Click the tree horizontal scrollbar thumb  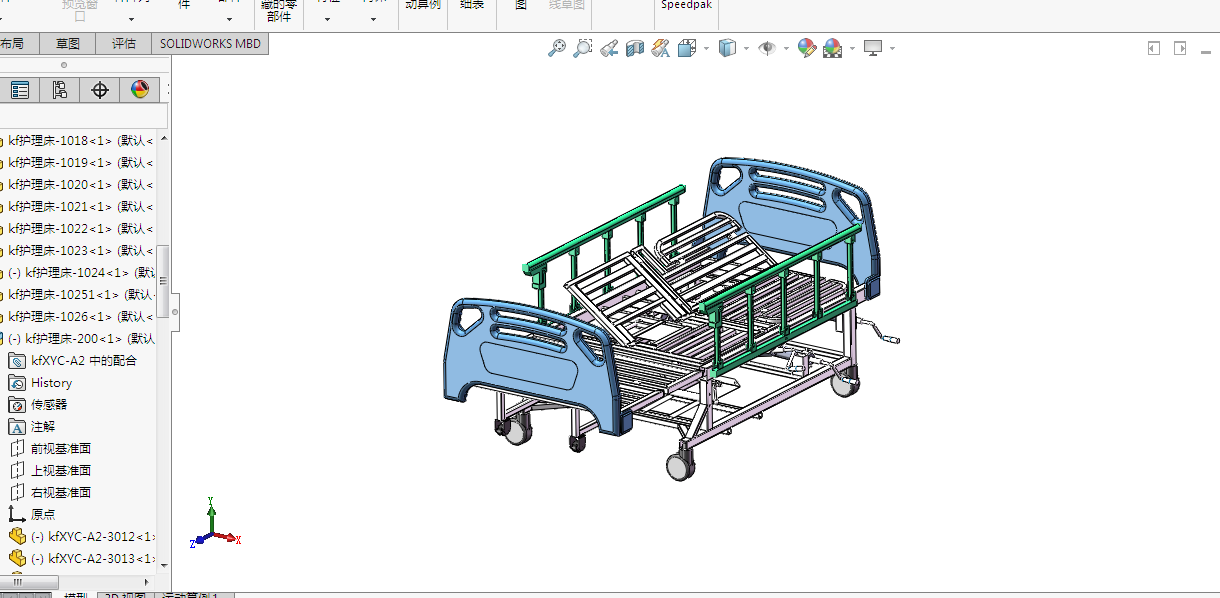[x=30, y=581]
